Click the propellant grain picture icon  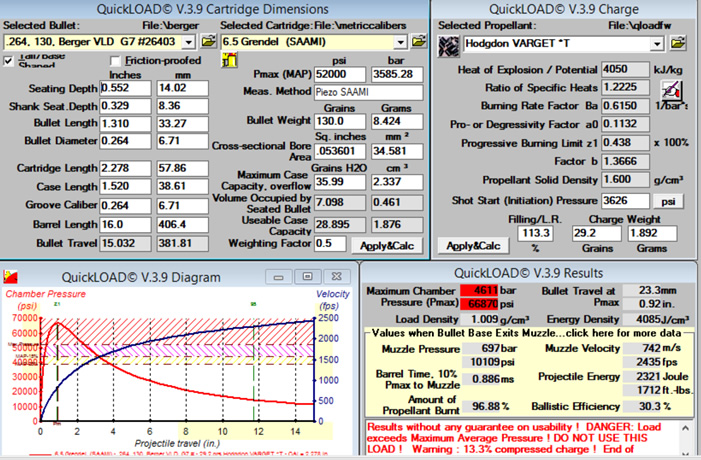tap(449, 44)
